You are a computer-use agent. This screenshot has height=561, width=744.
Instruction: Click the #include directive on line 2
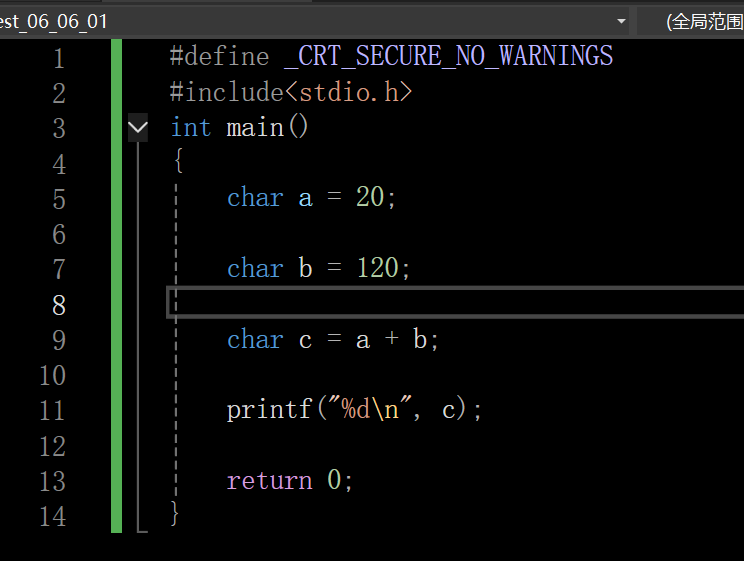226,92
